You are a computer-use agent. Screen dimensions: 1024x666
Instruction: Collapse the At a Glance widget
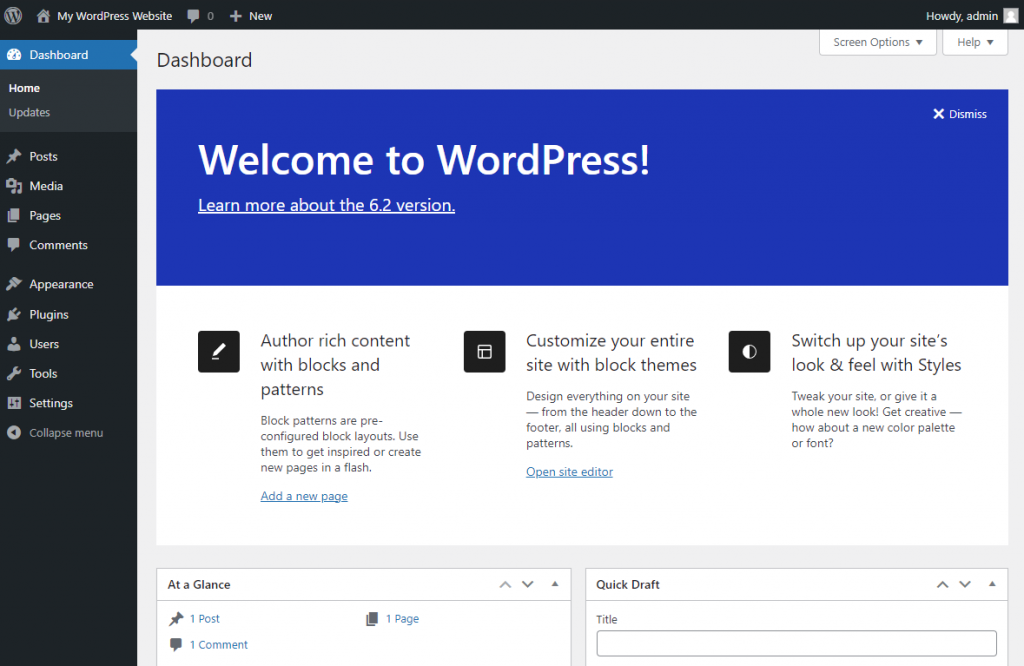coord(555,584)
